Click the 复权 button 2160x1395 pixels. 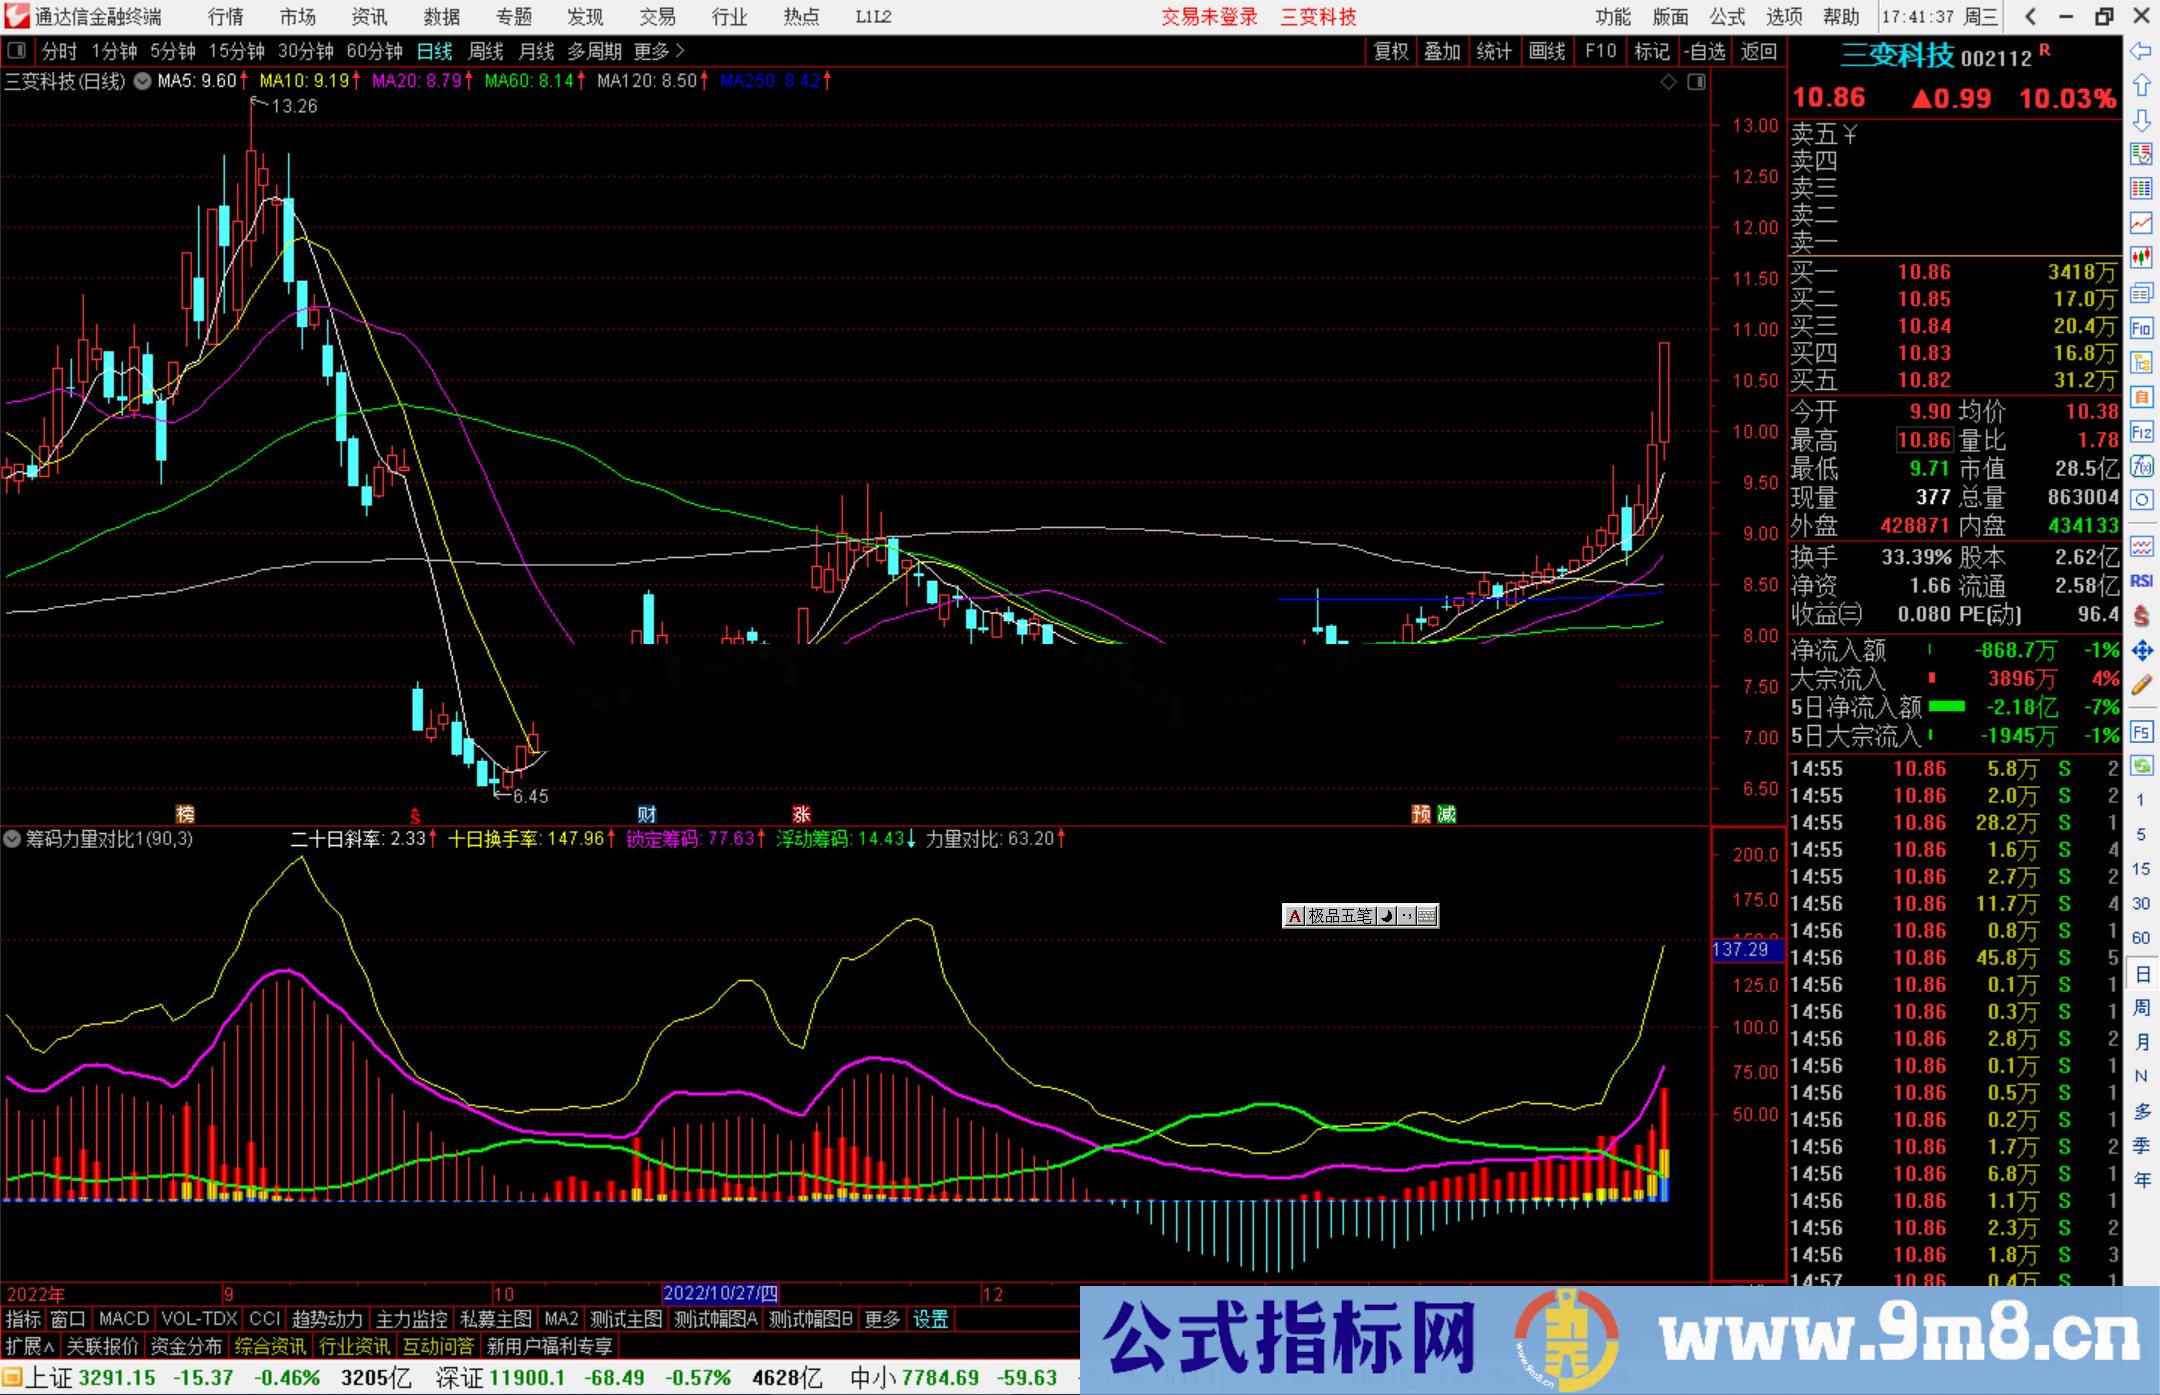[x=1390, y=51]
